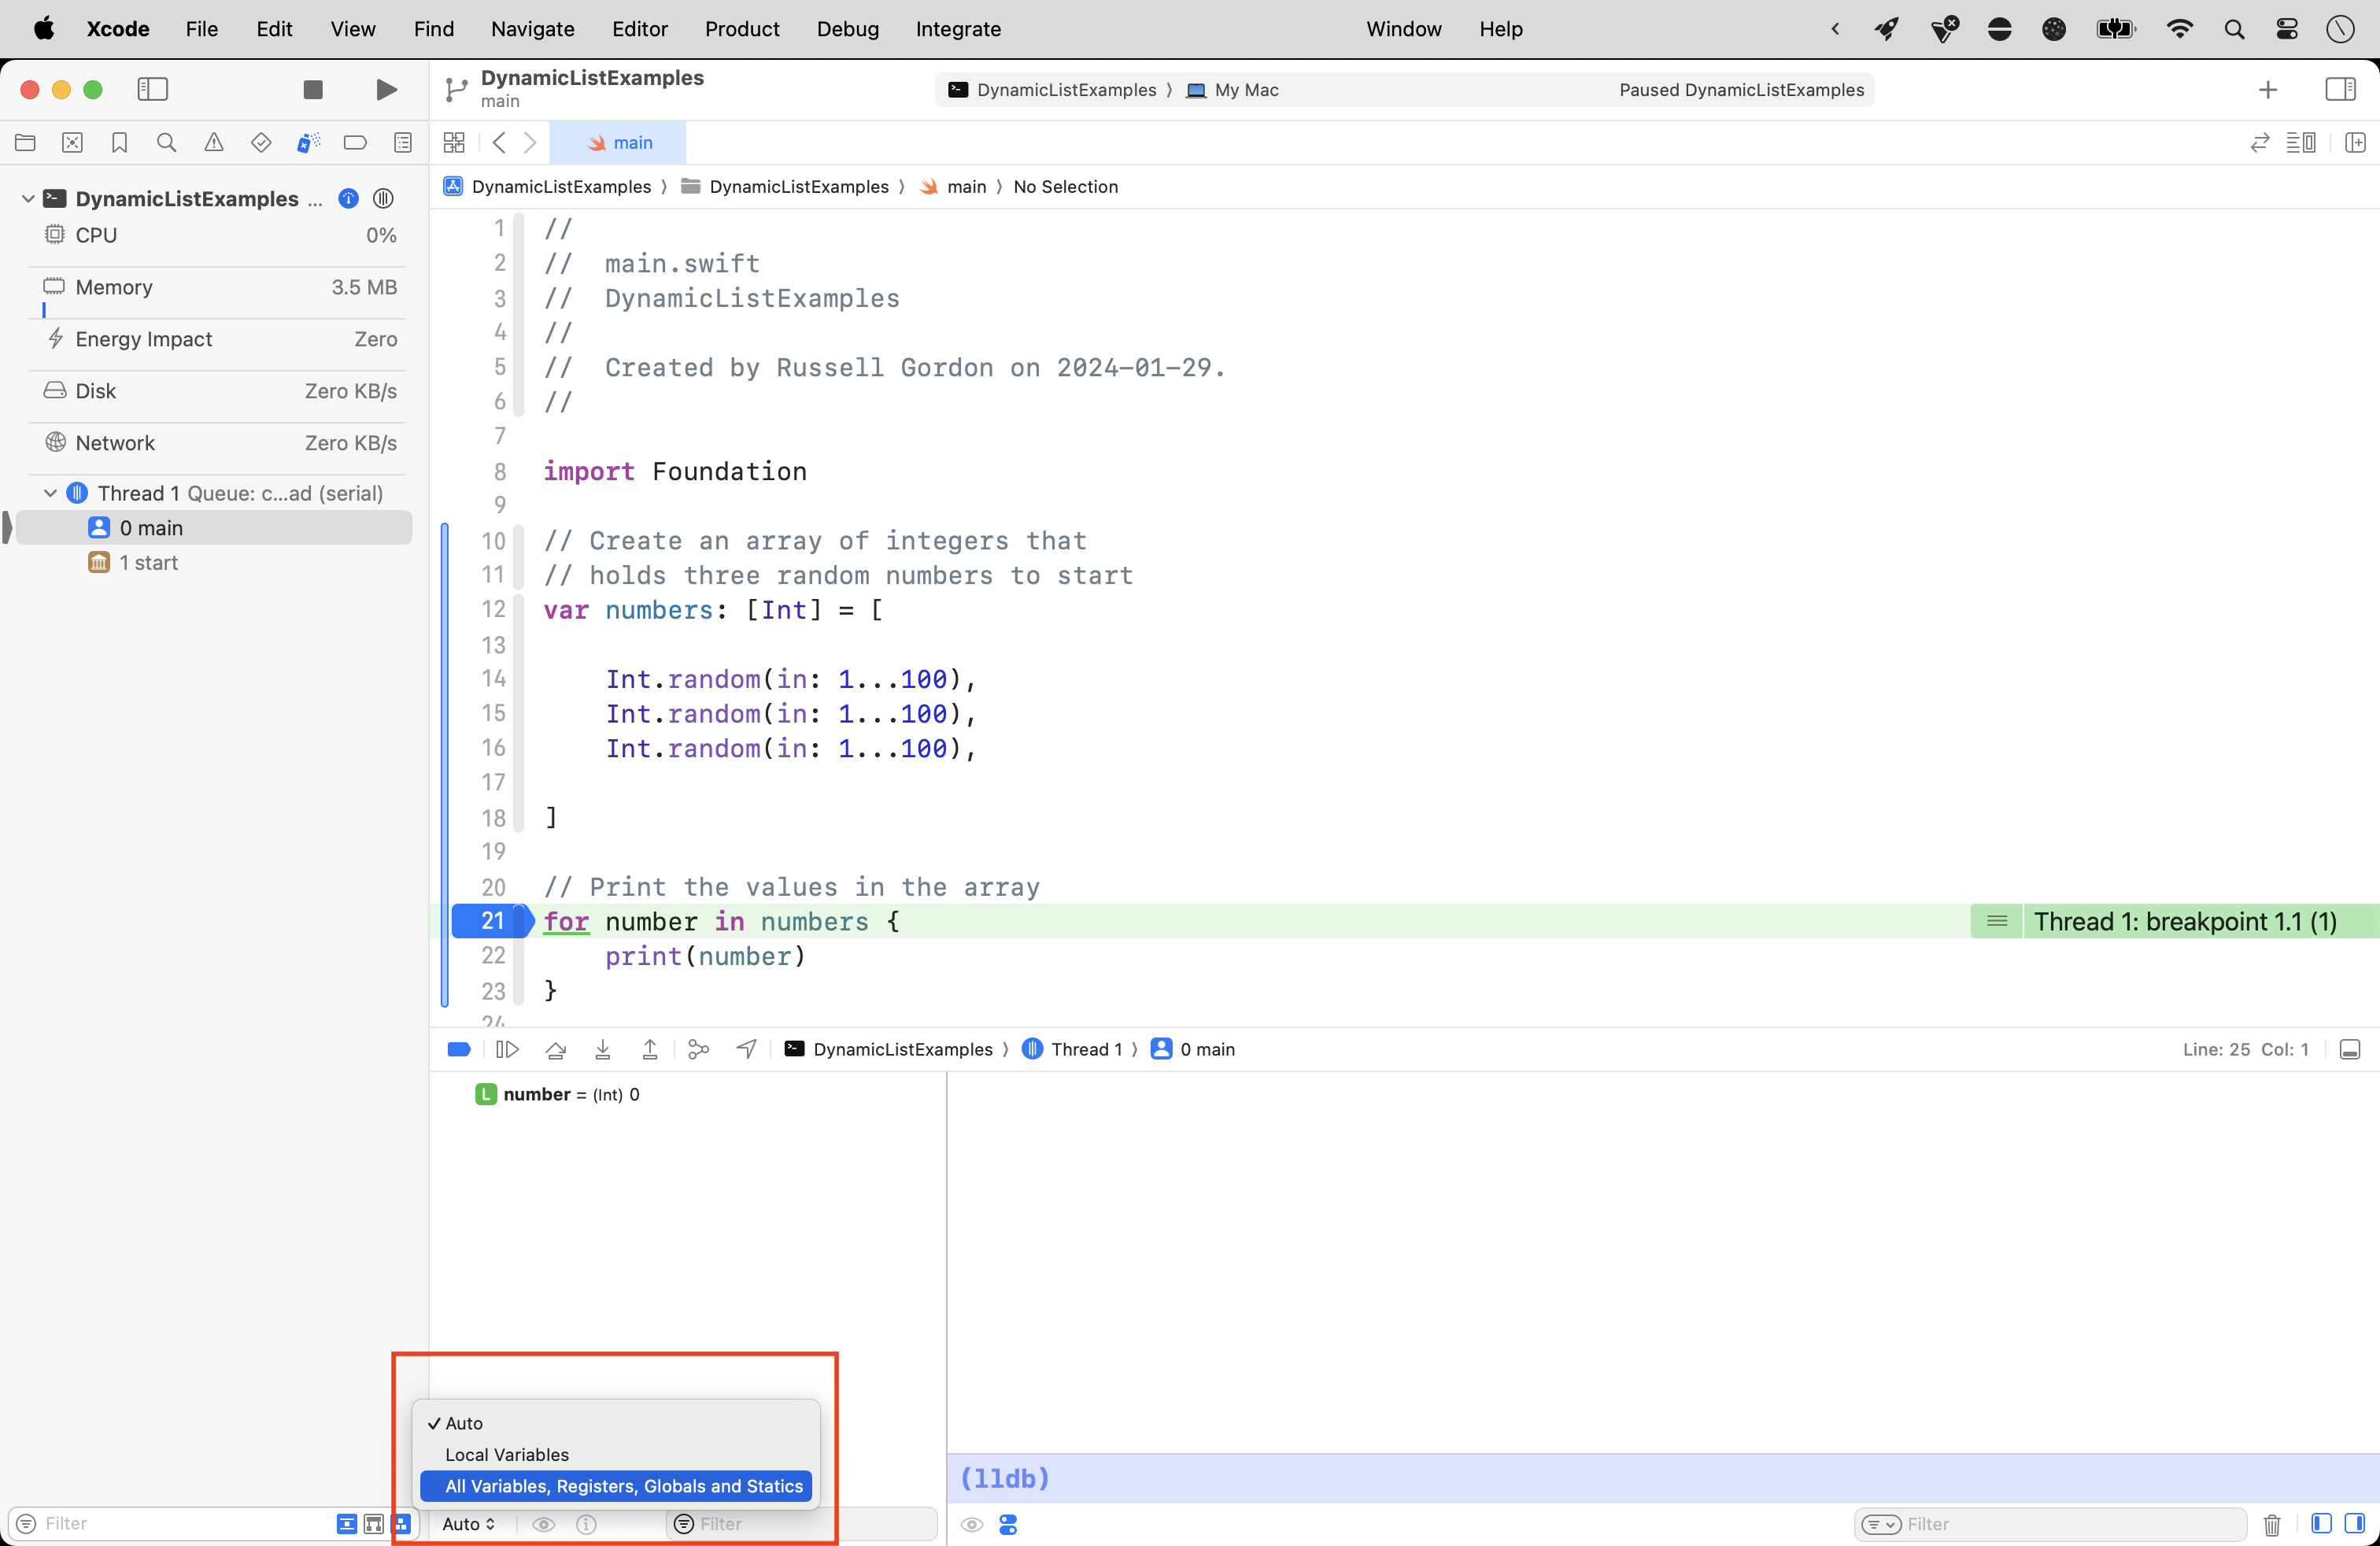2380x1546 pixels.
Task: Click Continue program execution button
Action: coord(507,1049)
